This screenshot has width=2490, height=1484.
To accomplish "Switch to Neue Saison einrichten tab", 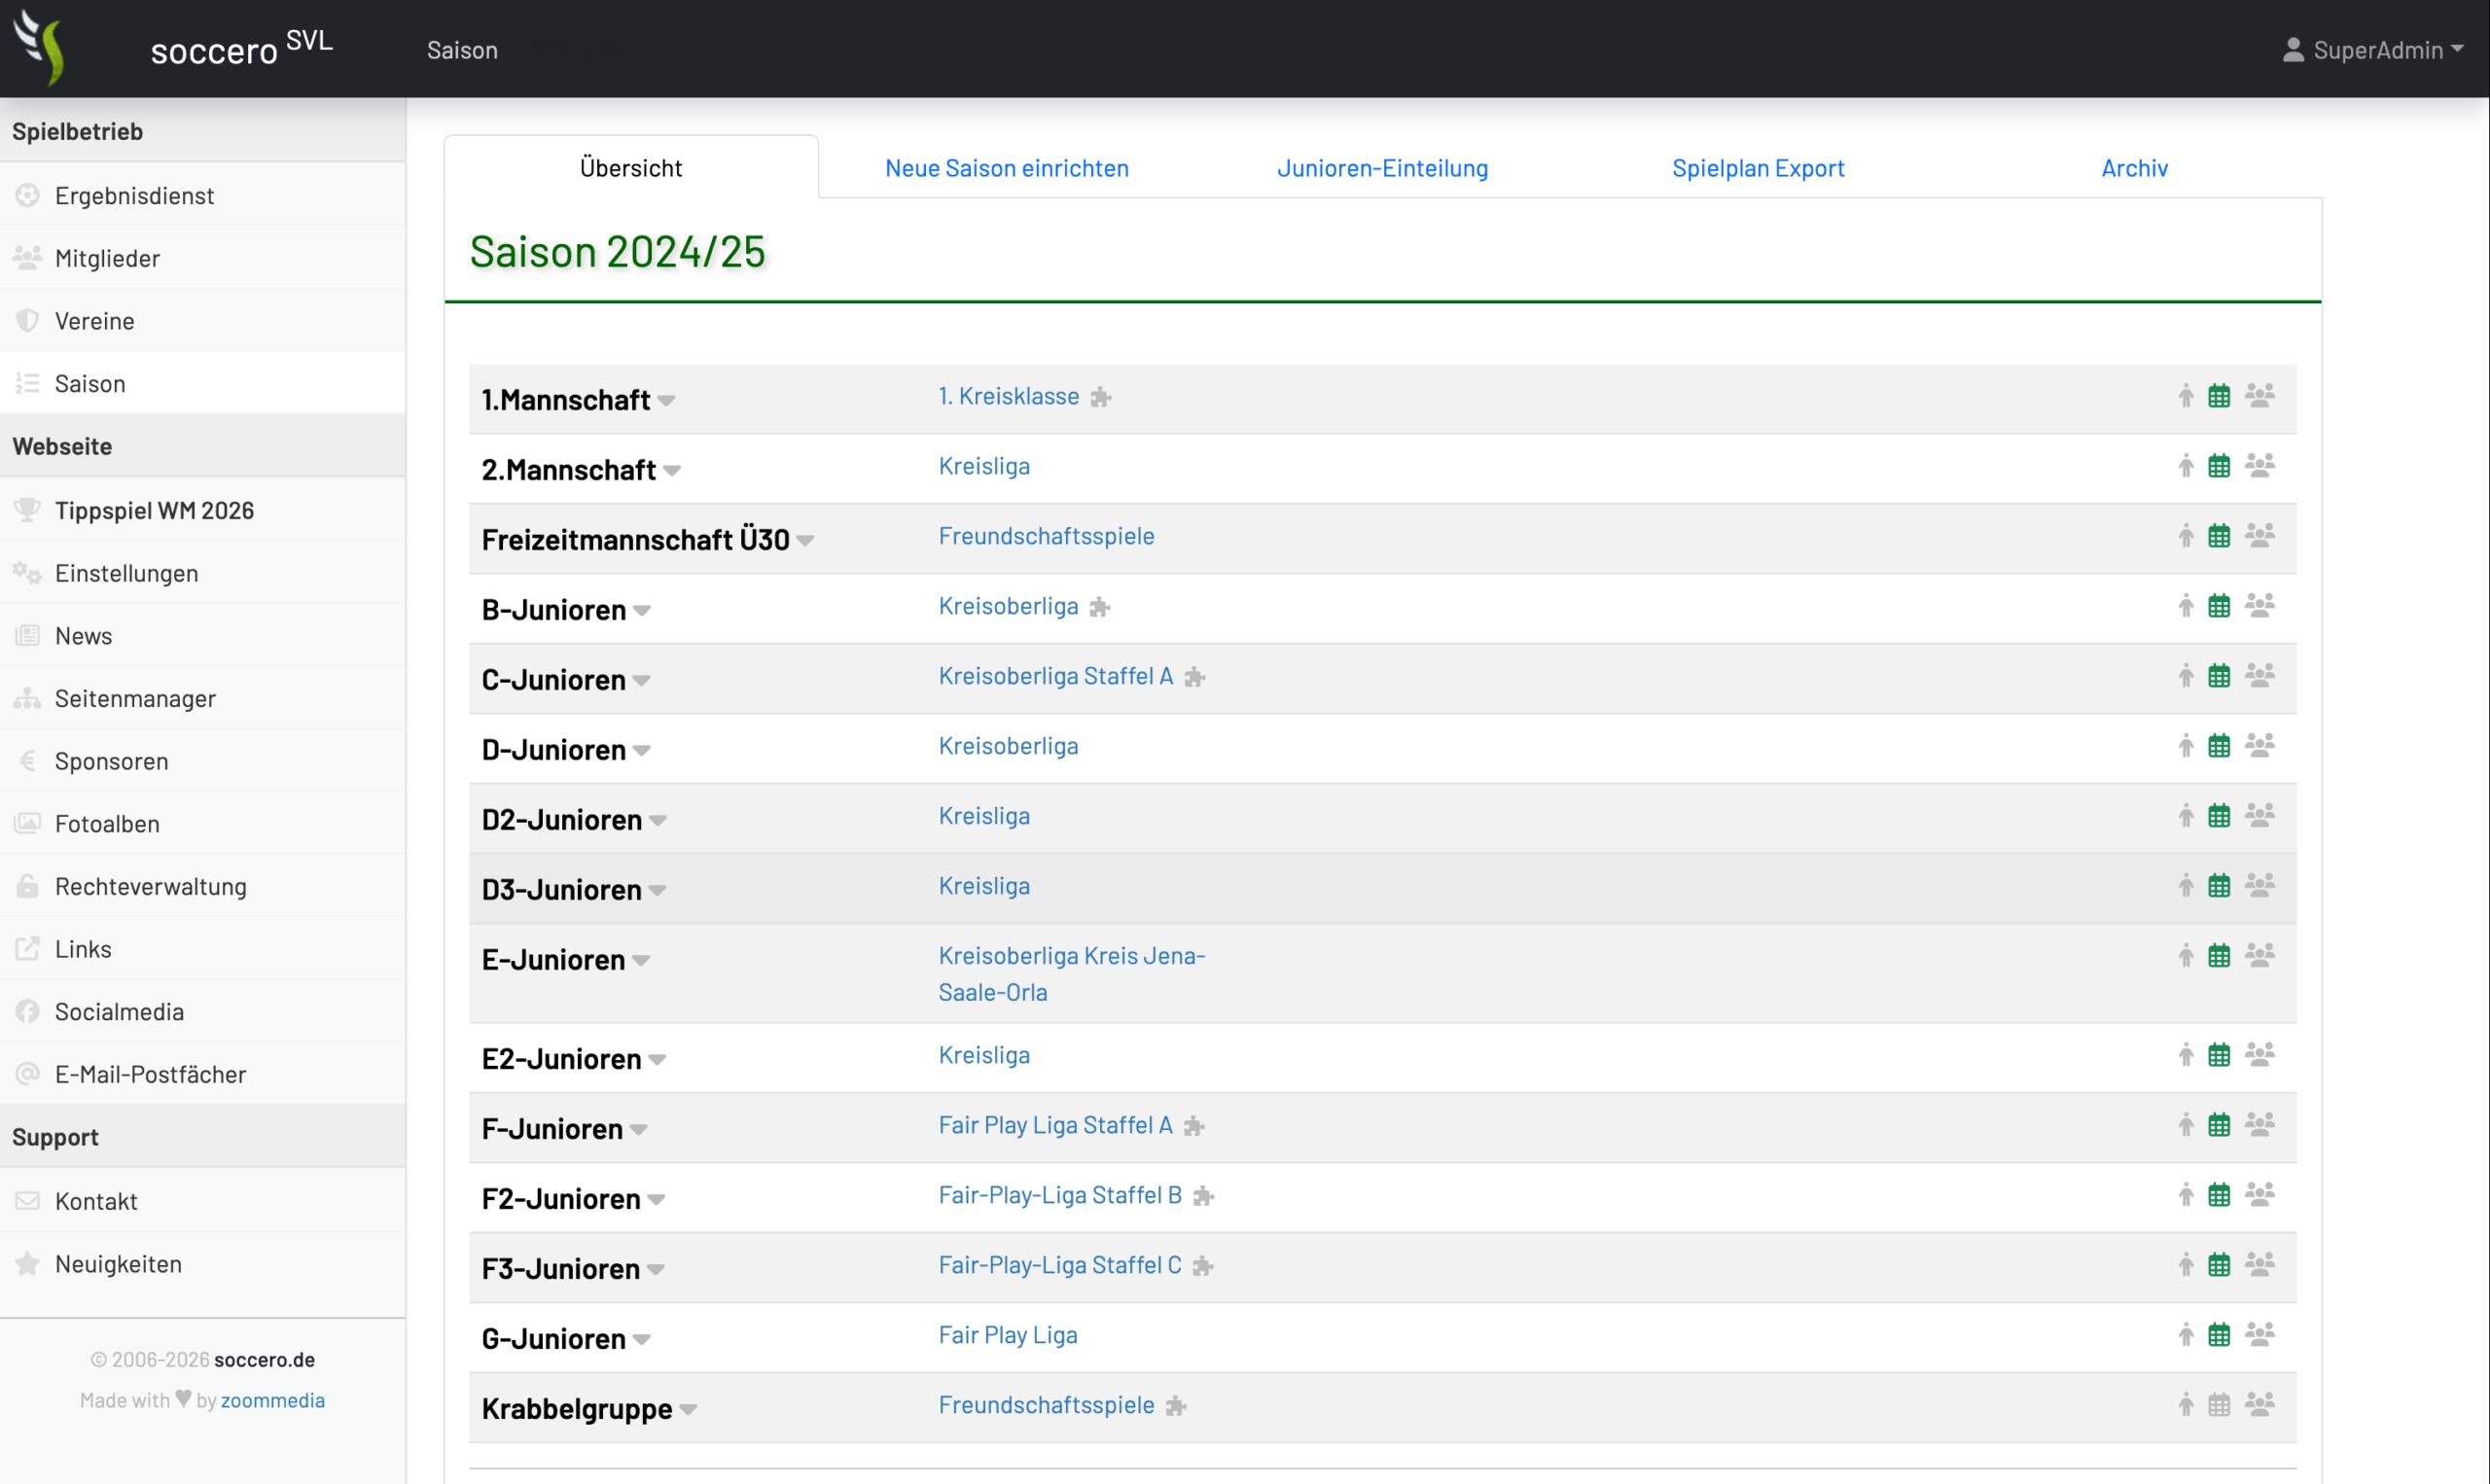I will coord(1007,168).
